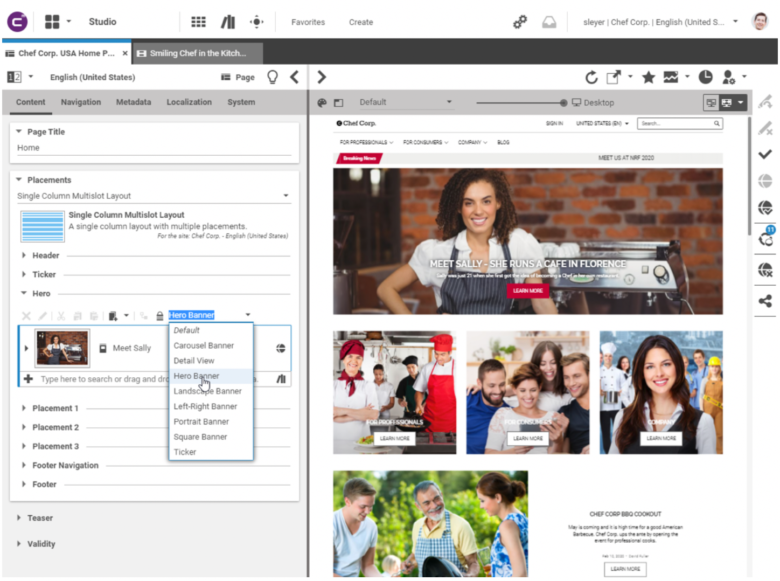
Task: Expand Placement 1
Action: 23,408
